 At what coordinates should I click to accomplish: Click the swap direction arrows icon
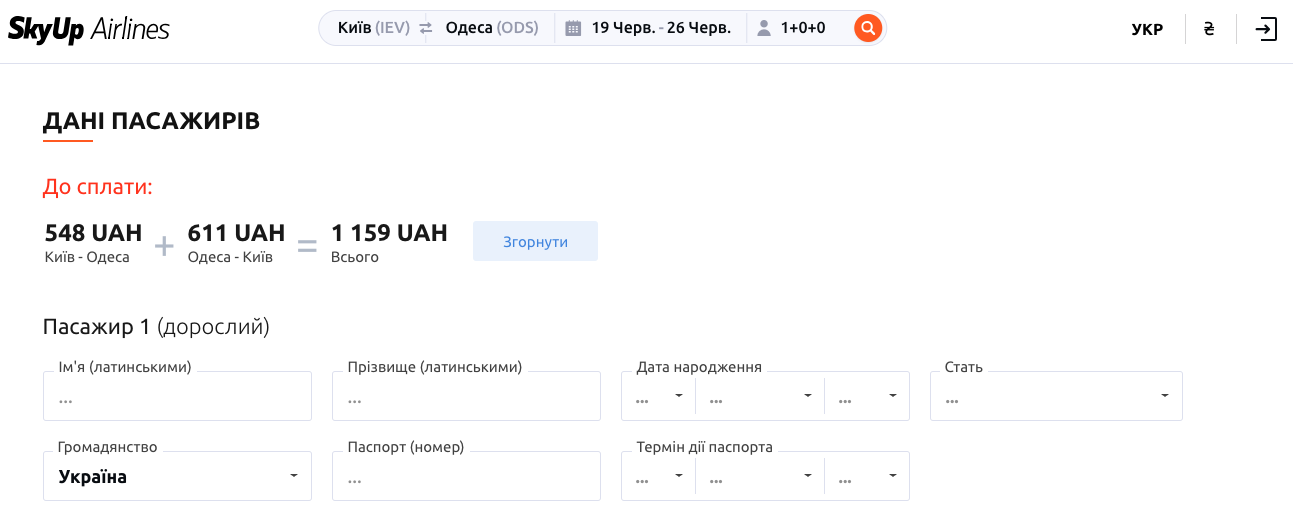[426, 28]
